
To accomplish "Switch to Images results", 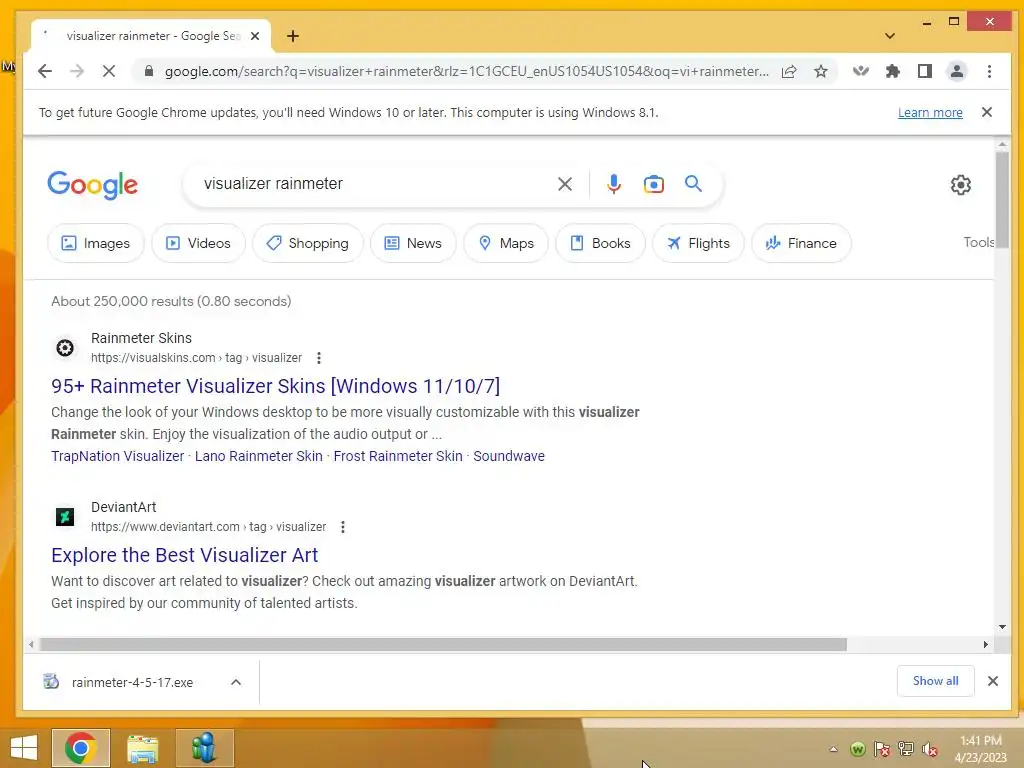I will coord(95,243).
